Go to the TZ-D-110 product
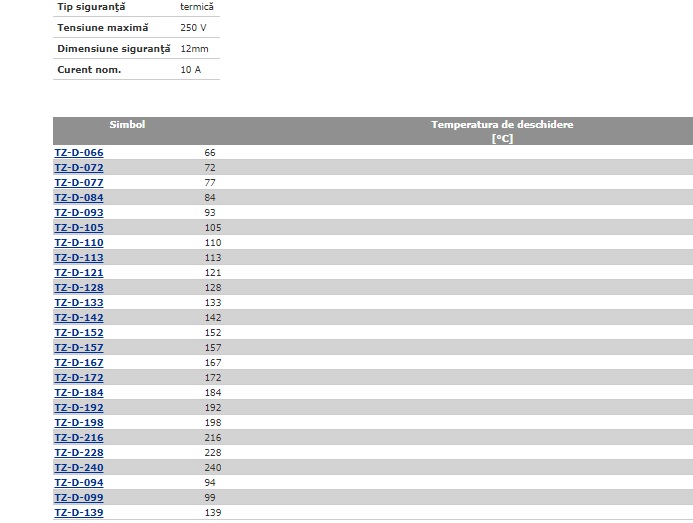 coord(79,243)
